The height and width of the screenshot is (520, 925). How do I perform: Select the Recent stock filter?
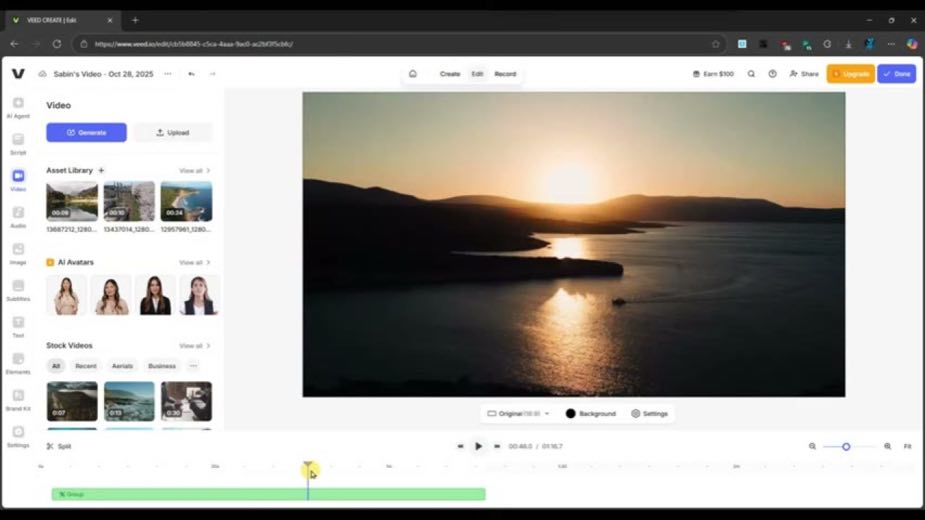[86, 366]
